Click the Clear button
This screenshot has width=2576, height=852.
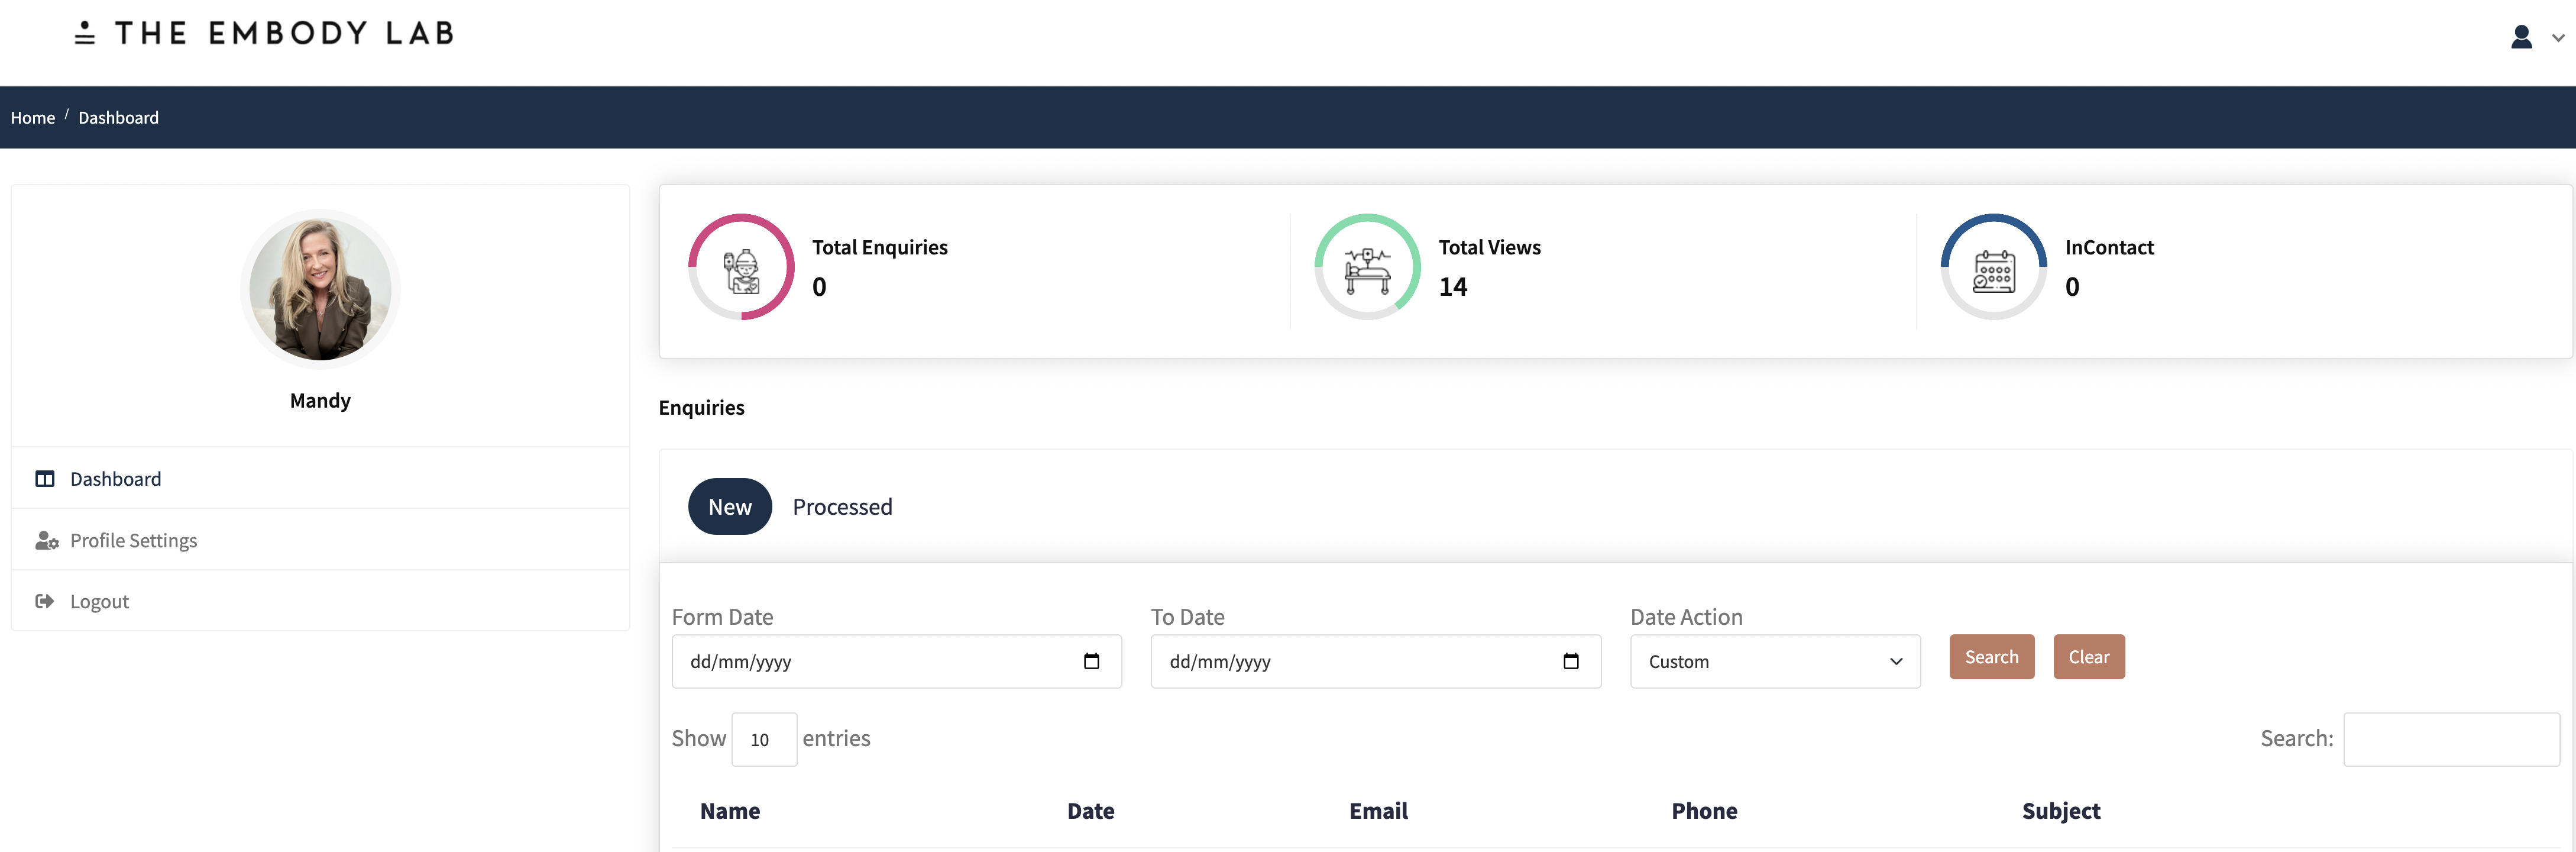click(2089, 657)
